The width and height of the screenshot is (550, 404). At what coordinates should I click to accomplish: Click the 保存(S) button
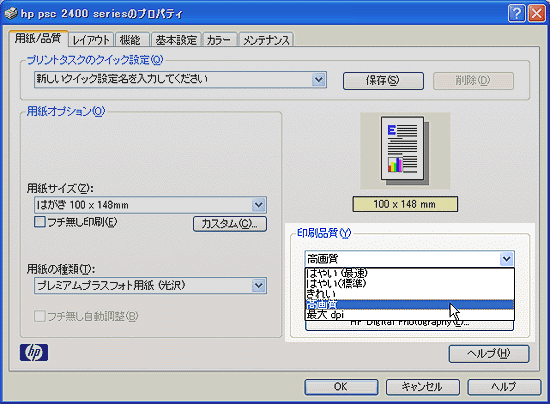coord(383,81)
